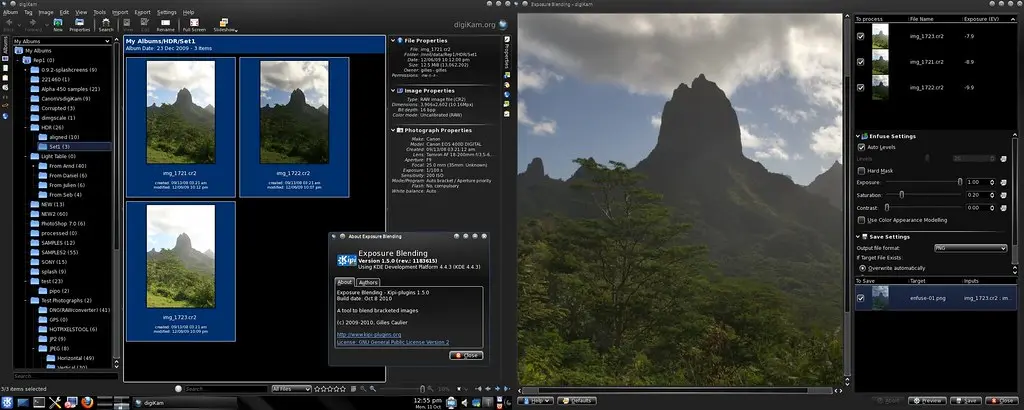1024x410 pixels.
Task: Select the Overwrite automatically radio button
Action: point(861,269)
